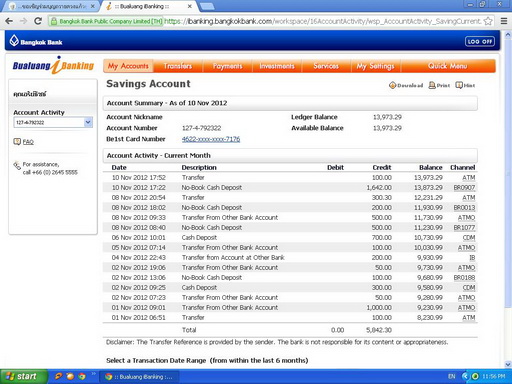The height and width of the screenshot is (384, 512).
Task: Reload the page with the refresh icon
Action: click(x=38, y=21)
